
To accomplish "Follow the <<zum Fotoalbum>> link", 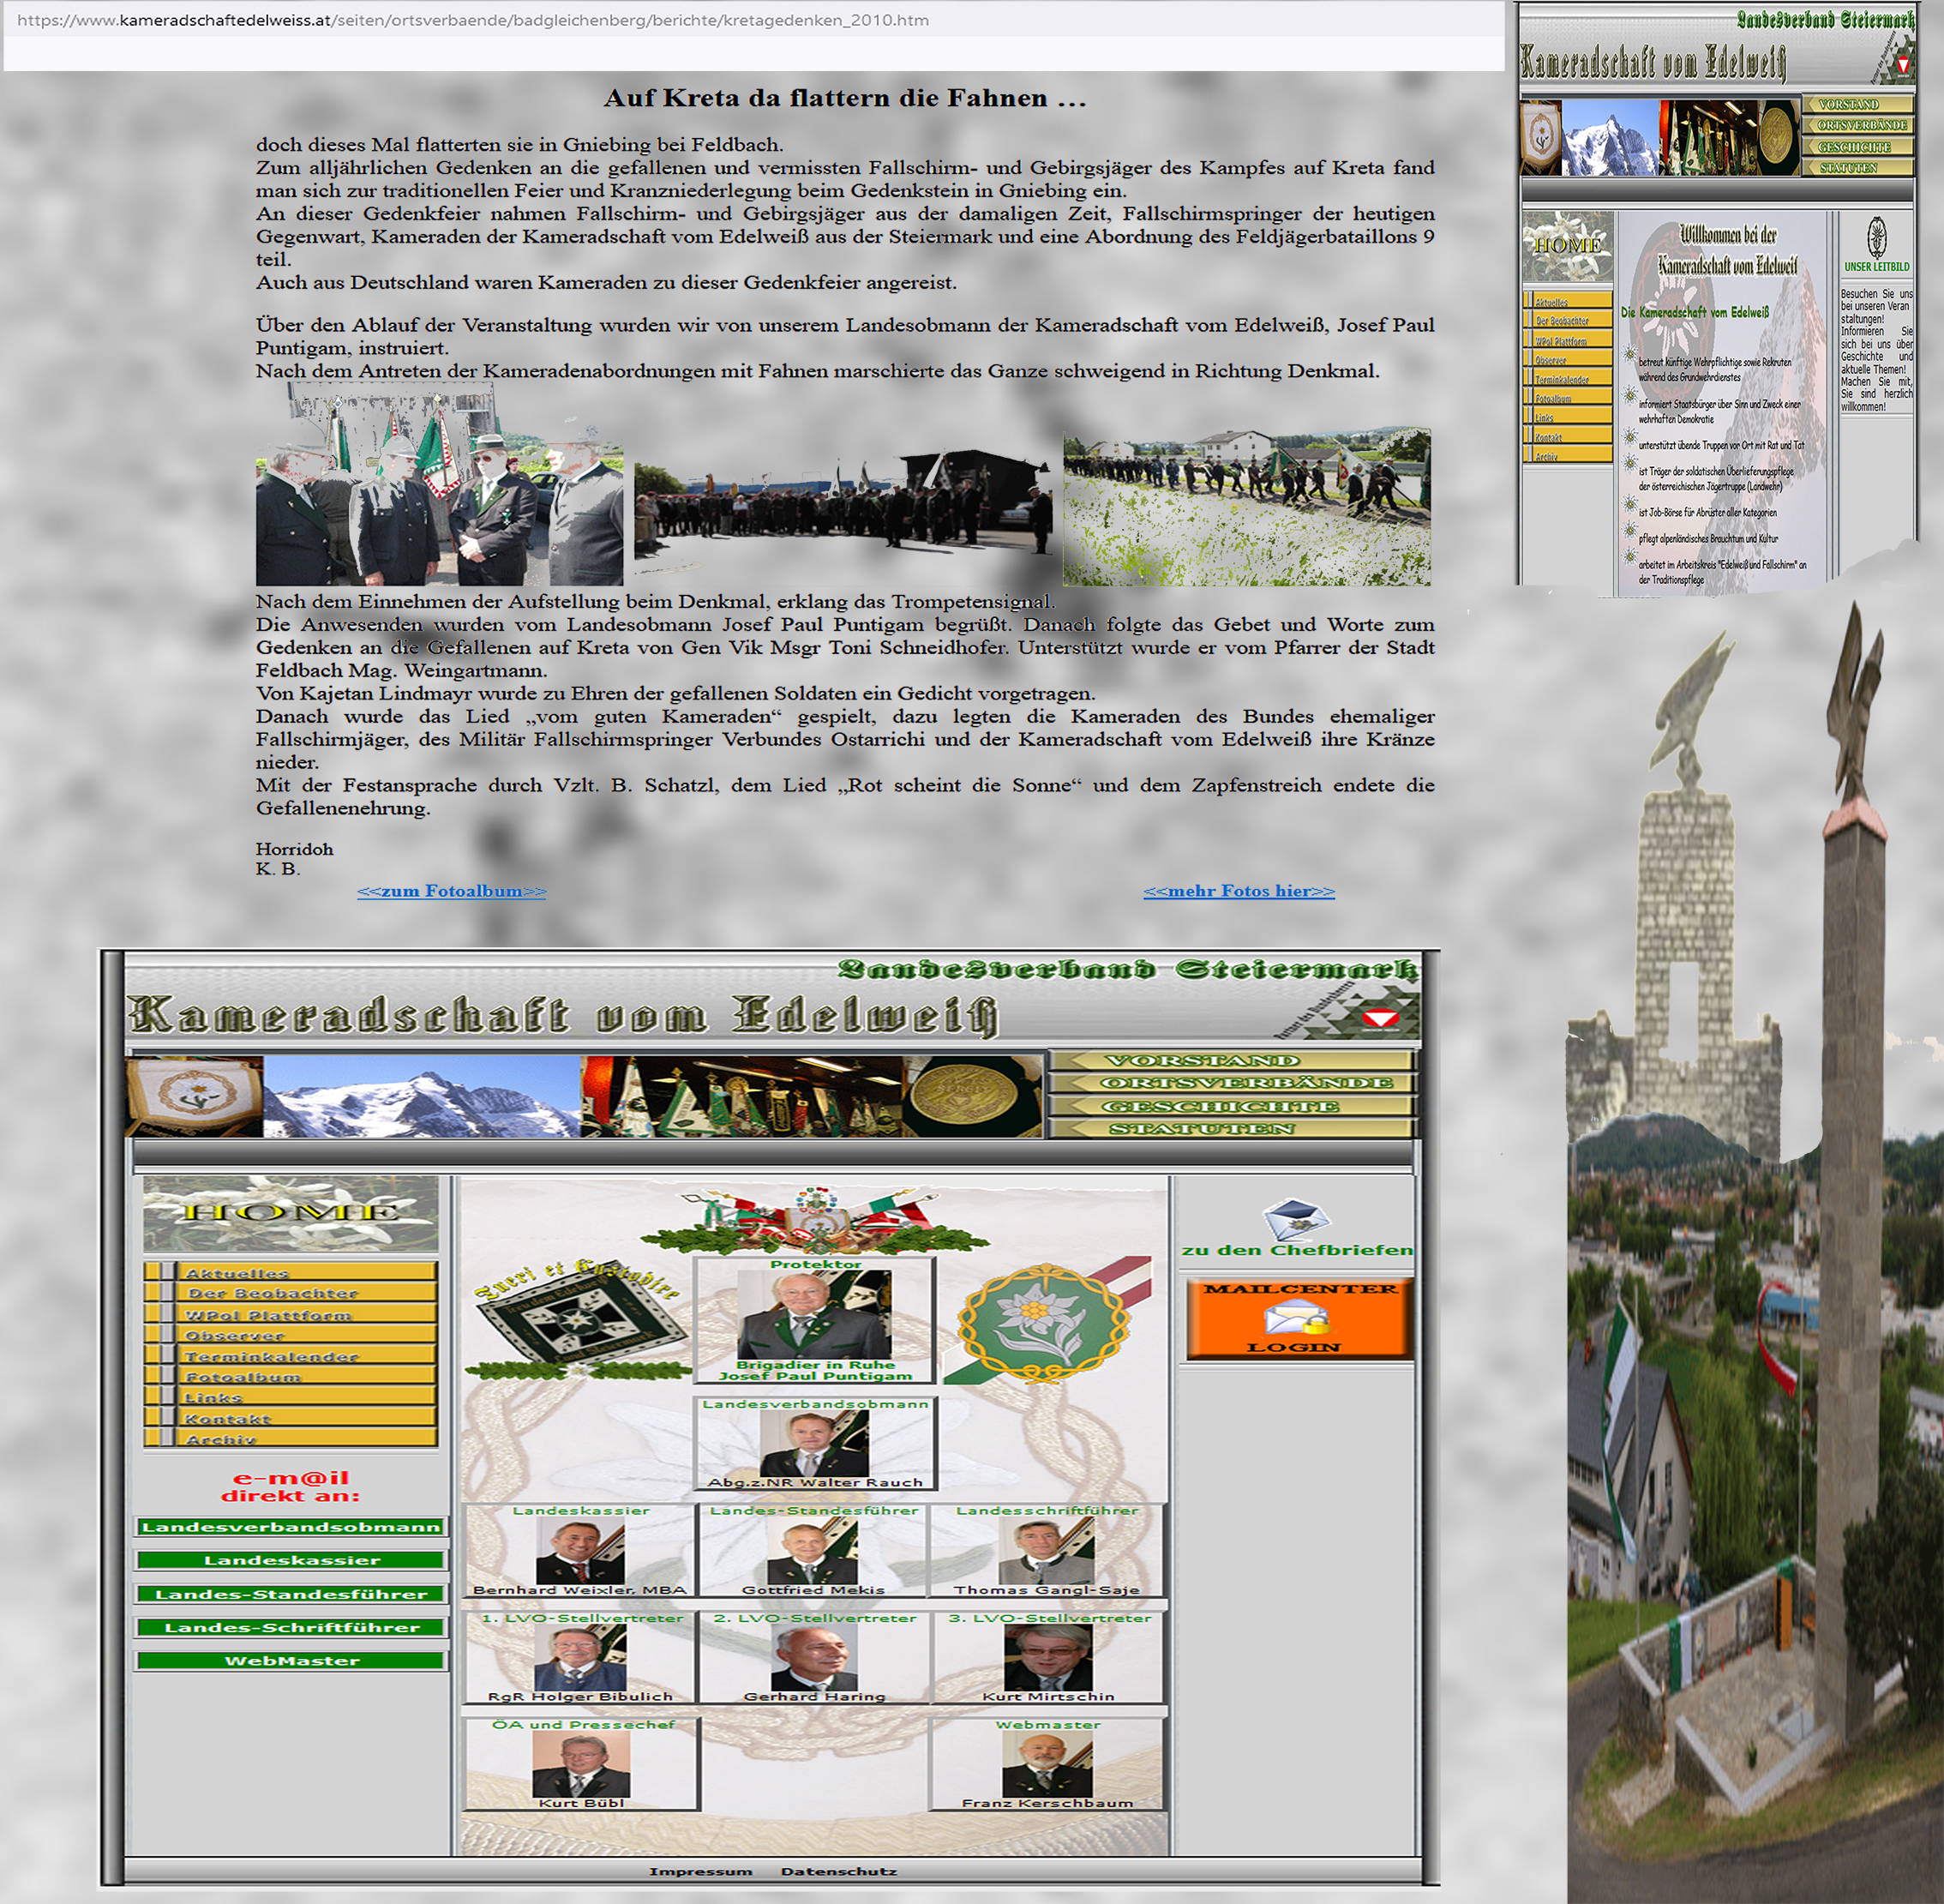I will point(451,891).
